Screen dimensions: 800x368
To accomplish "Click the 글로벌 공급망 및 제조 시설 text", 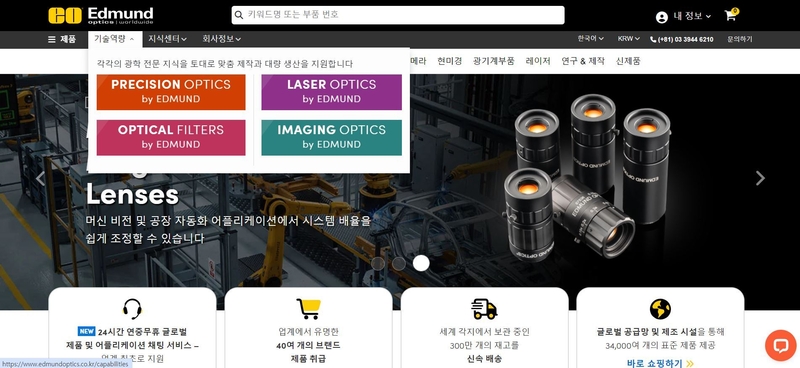I will pyautogui.click(x=647, y=332).
